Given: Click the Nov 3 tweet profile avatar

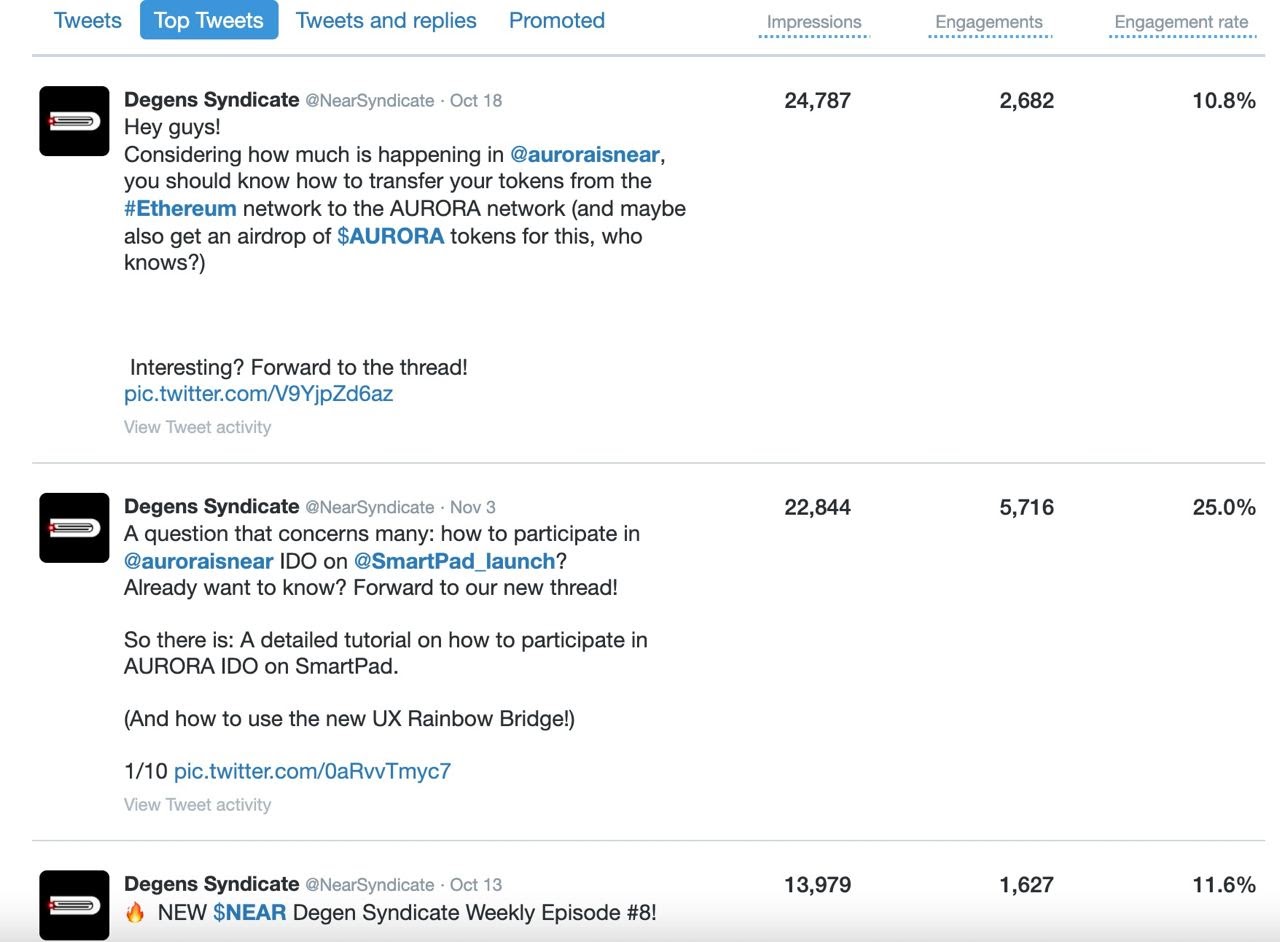Looking at the screenshot, I should coord(74,528).
